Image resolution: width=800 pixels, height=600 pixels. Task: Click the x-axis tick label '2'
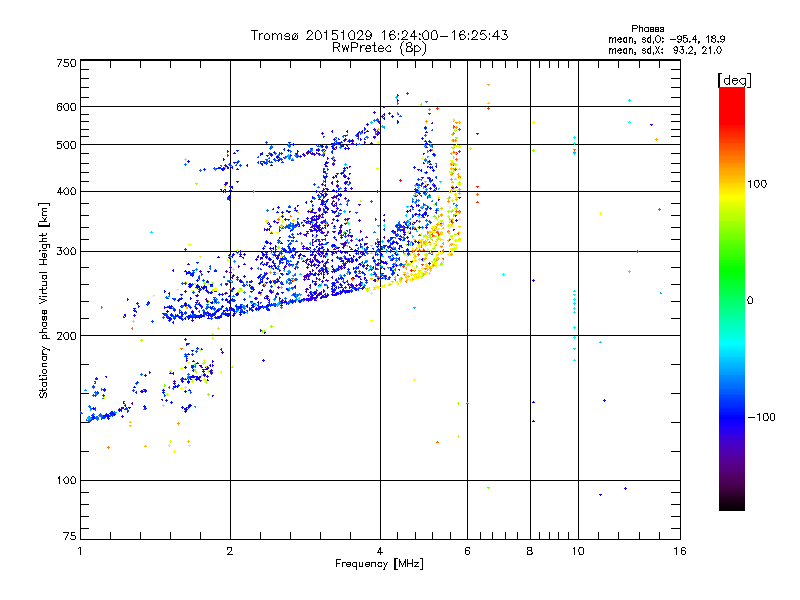pyautogui.click(x=230, y=551)
